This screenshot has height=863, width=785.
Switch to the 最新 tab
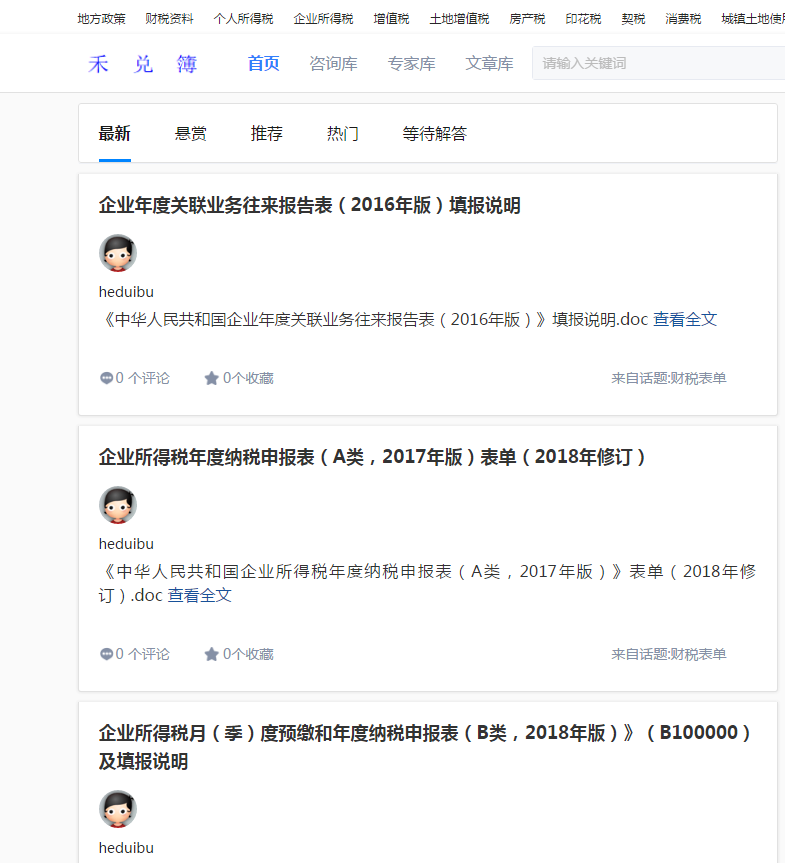pos(115,134)
